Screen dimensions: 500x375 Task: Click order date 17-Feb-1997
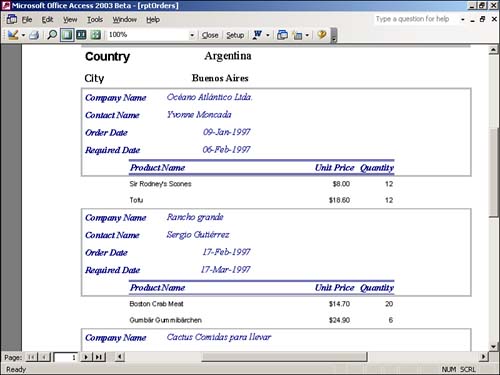(226, 252)
